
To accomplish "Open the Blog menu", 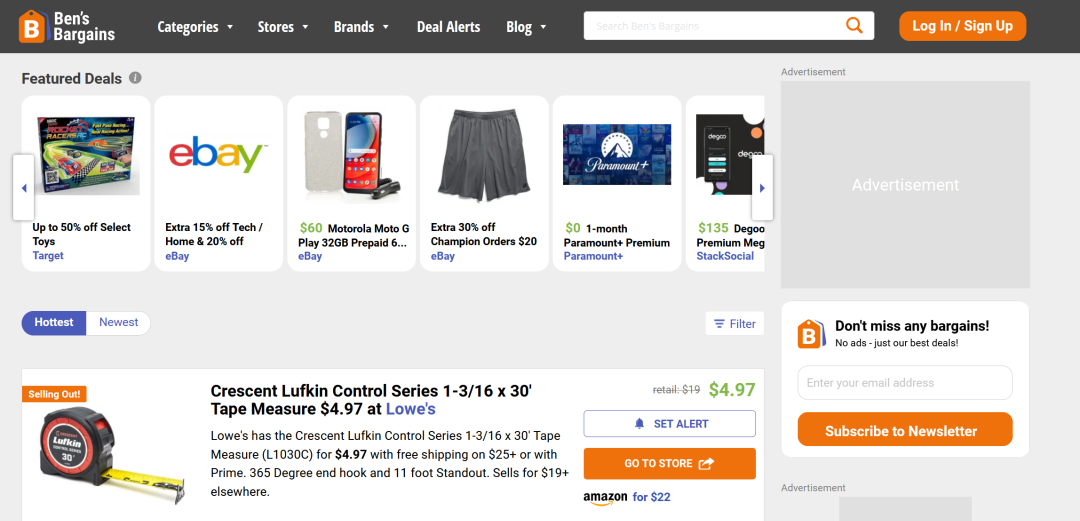I will [x=526, y=27].
